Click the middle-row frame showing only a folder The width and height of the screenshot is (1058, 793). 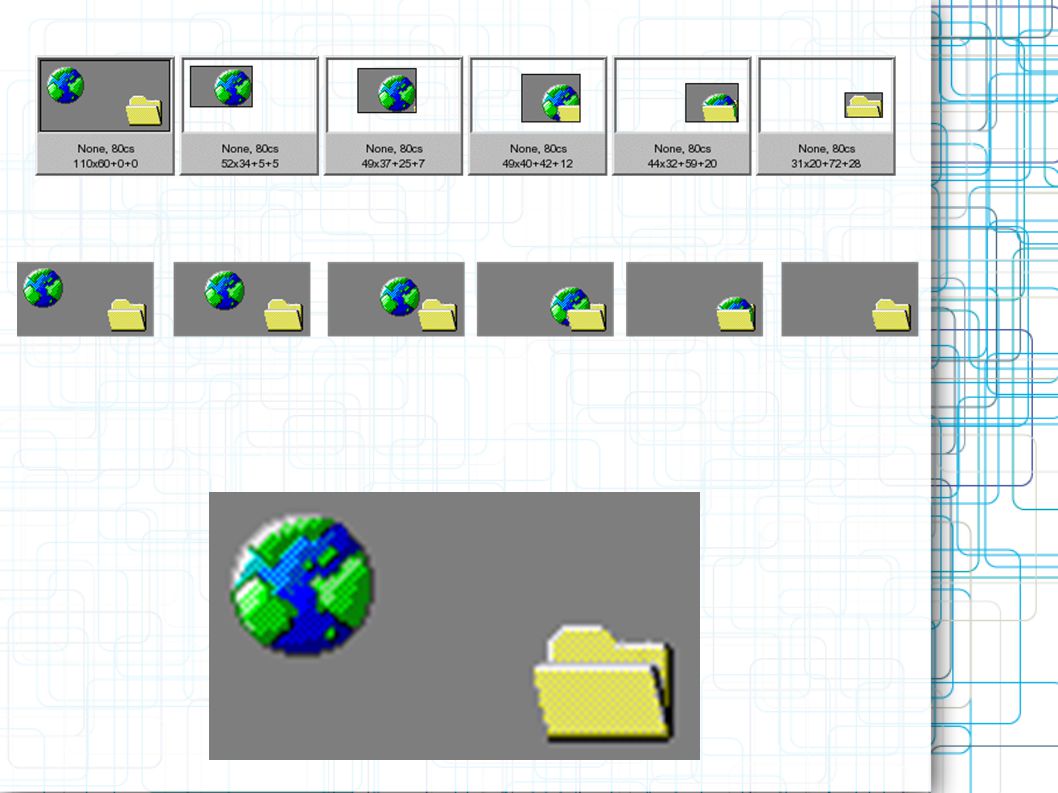[x=850, y=299]
